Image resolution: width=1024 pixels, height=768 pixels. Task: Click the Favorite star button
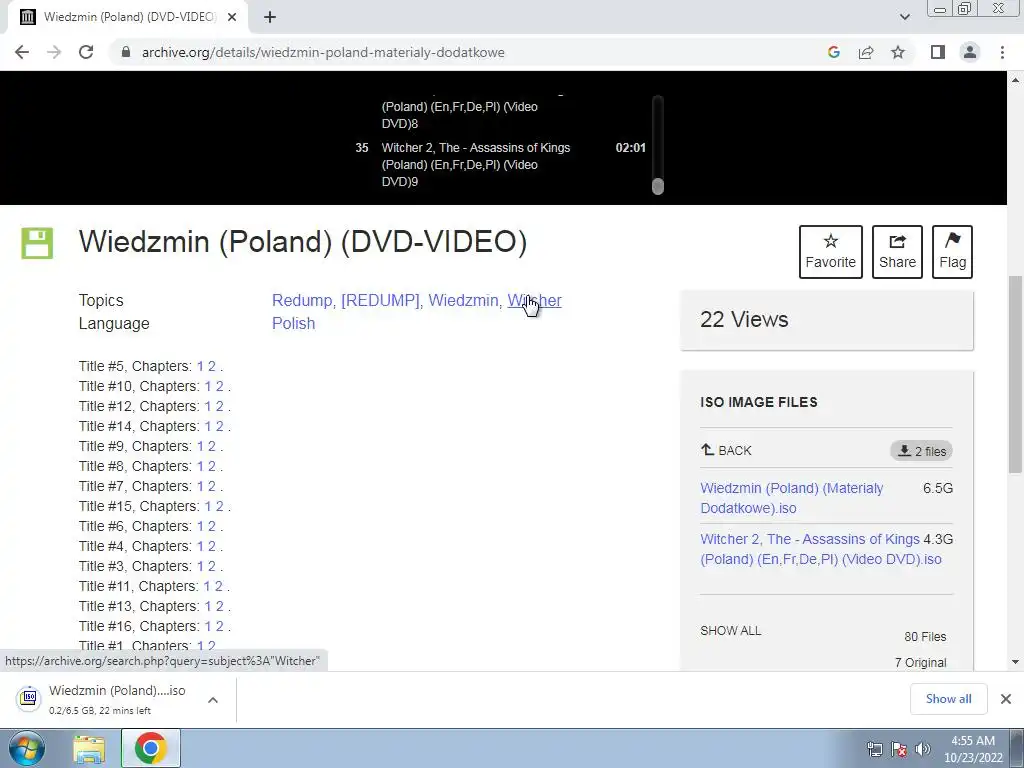click(x=831, y=251)
